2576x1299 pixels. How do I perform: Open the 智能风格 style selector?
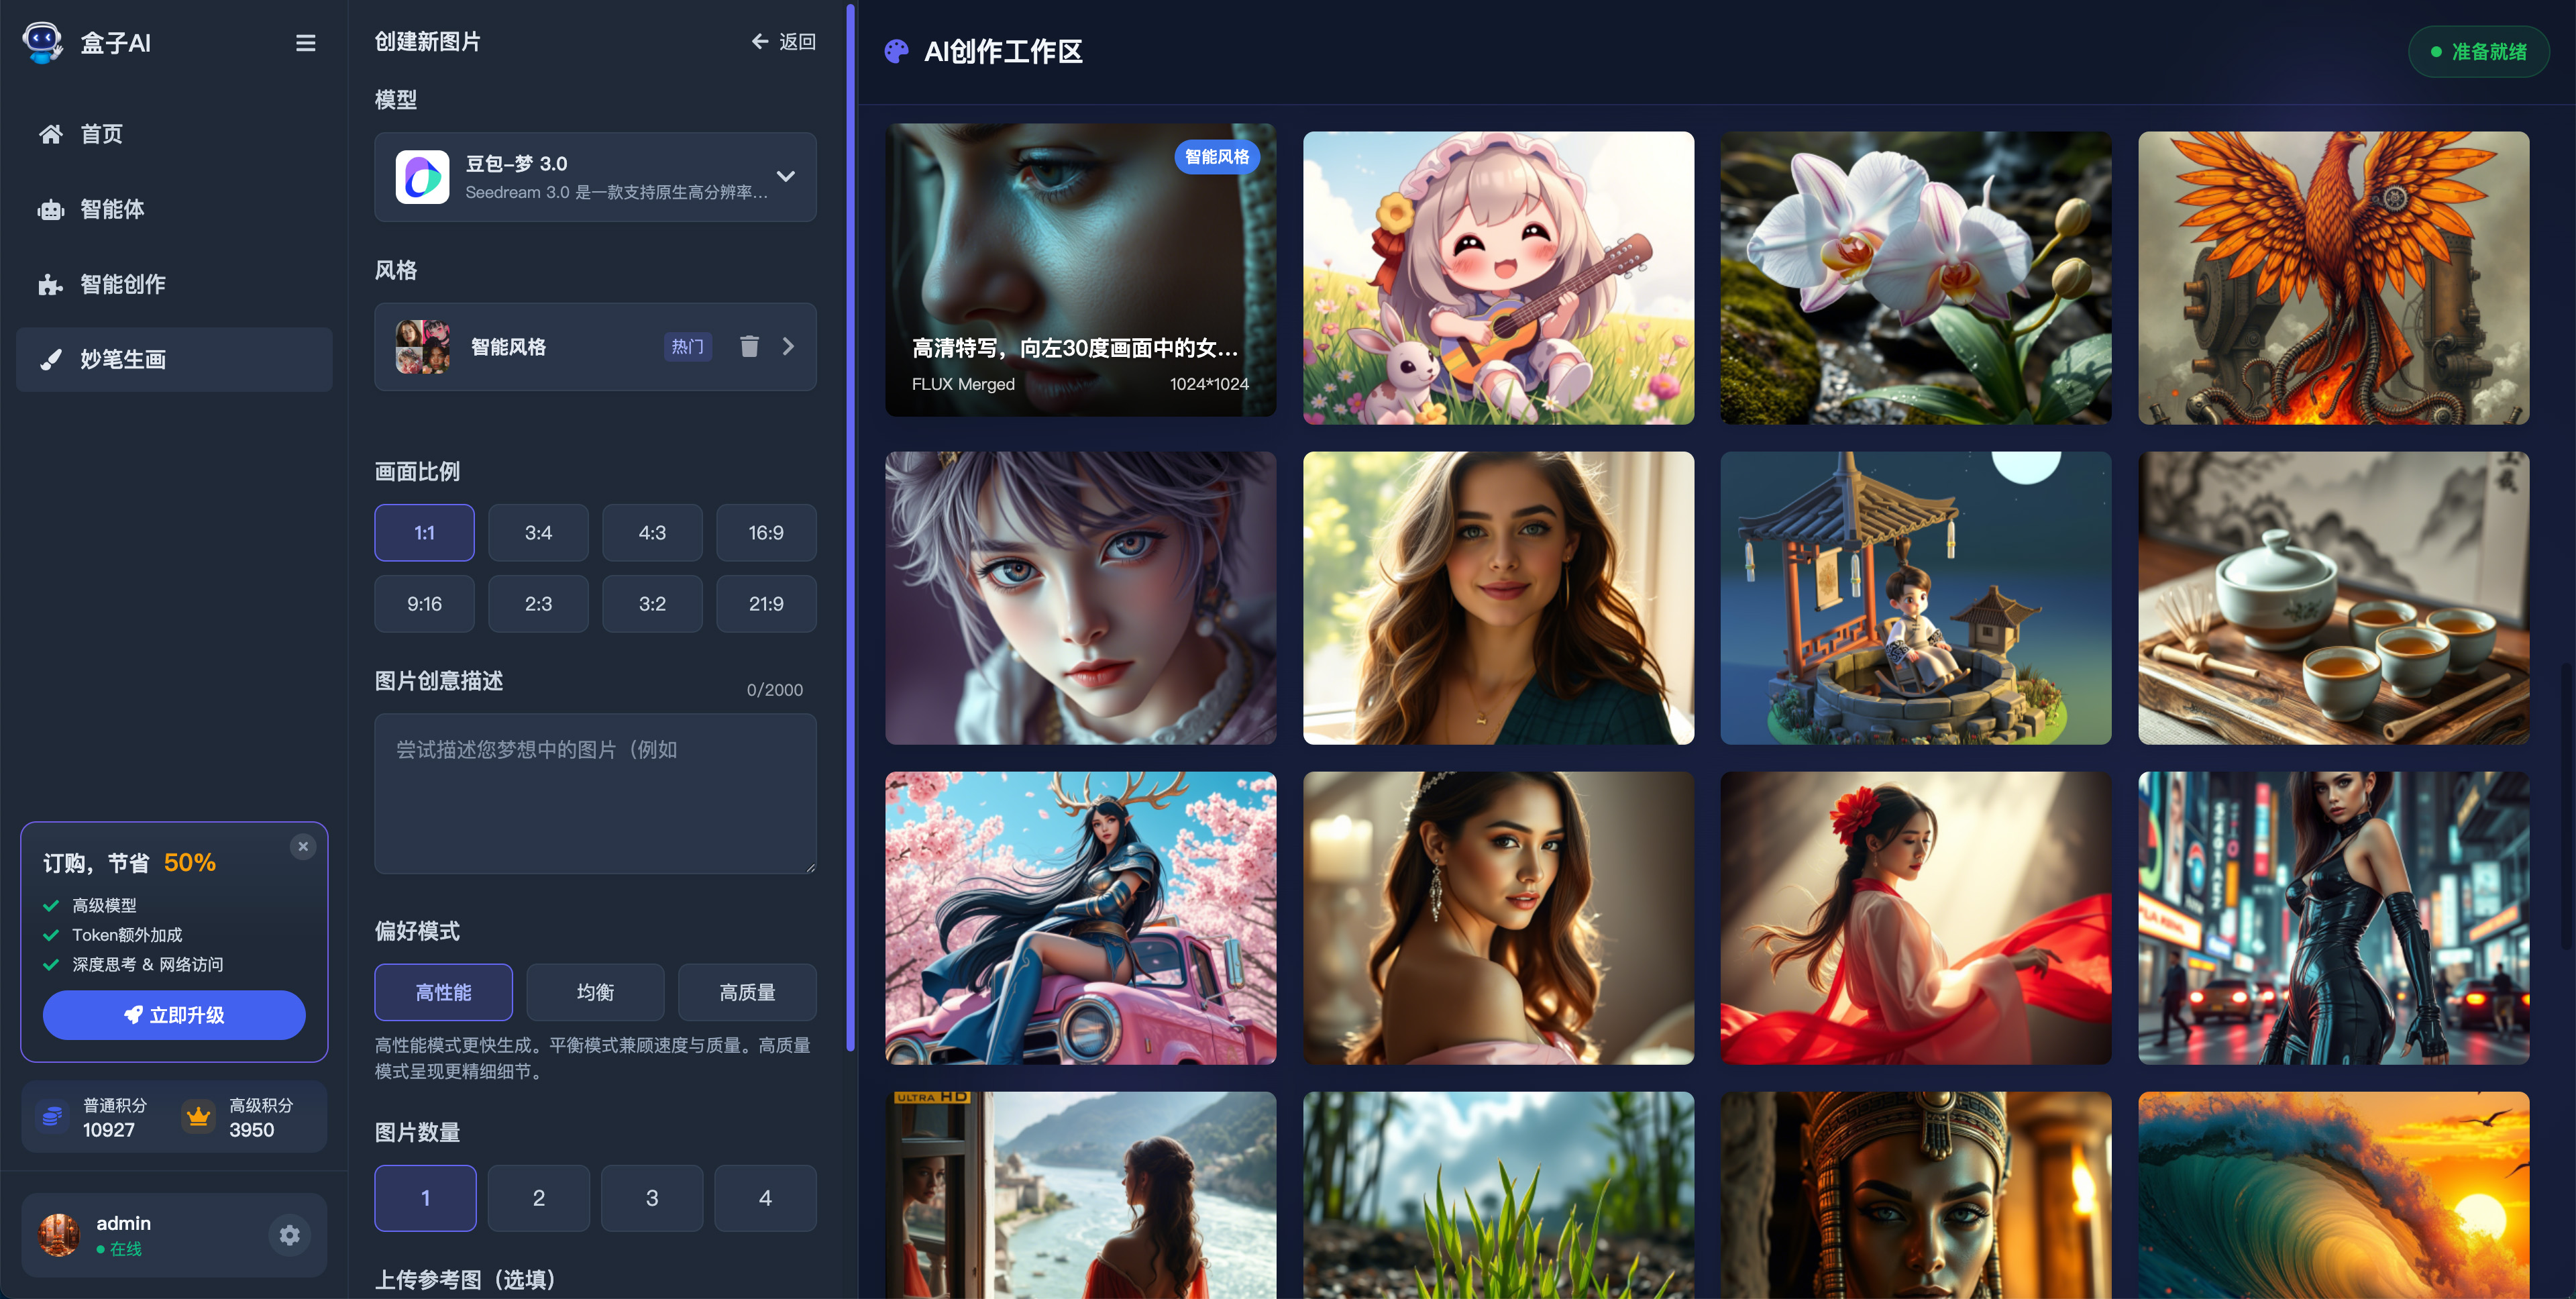pos(595,346)
